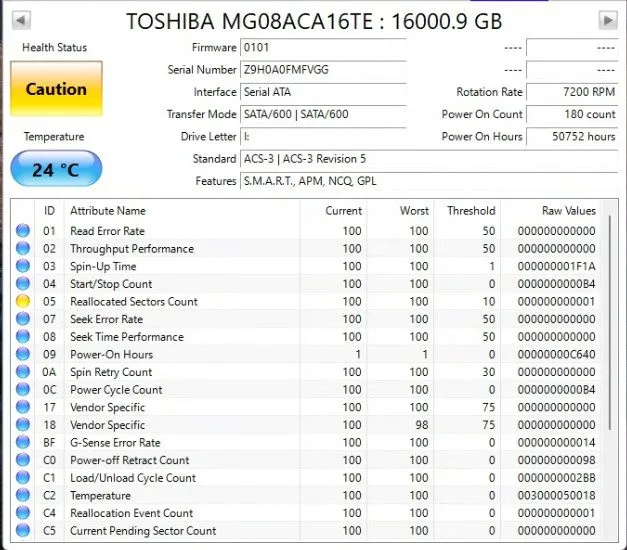Select the G-Sense Error Rate attribute name
The height and width of the screenshot is (550, 627).
(x=115, y=442)
